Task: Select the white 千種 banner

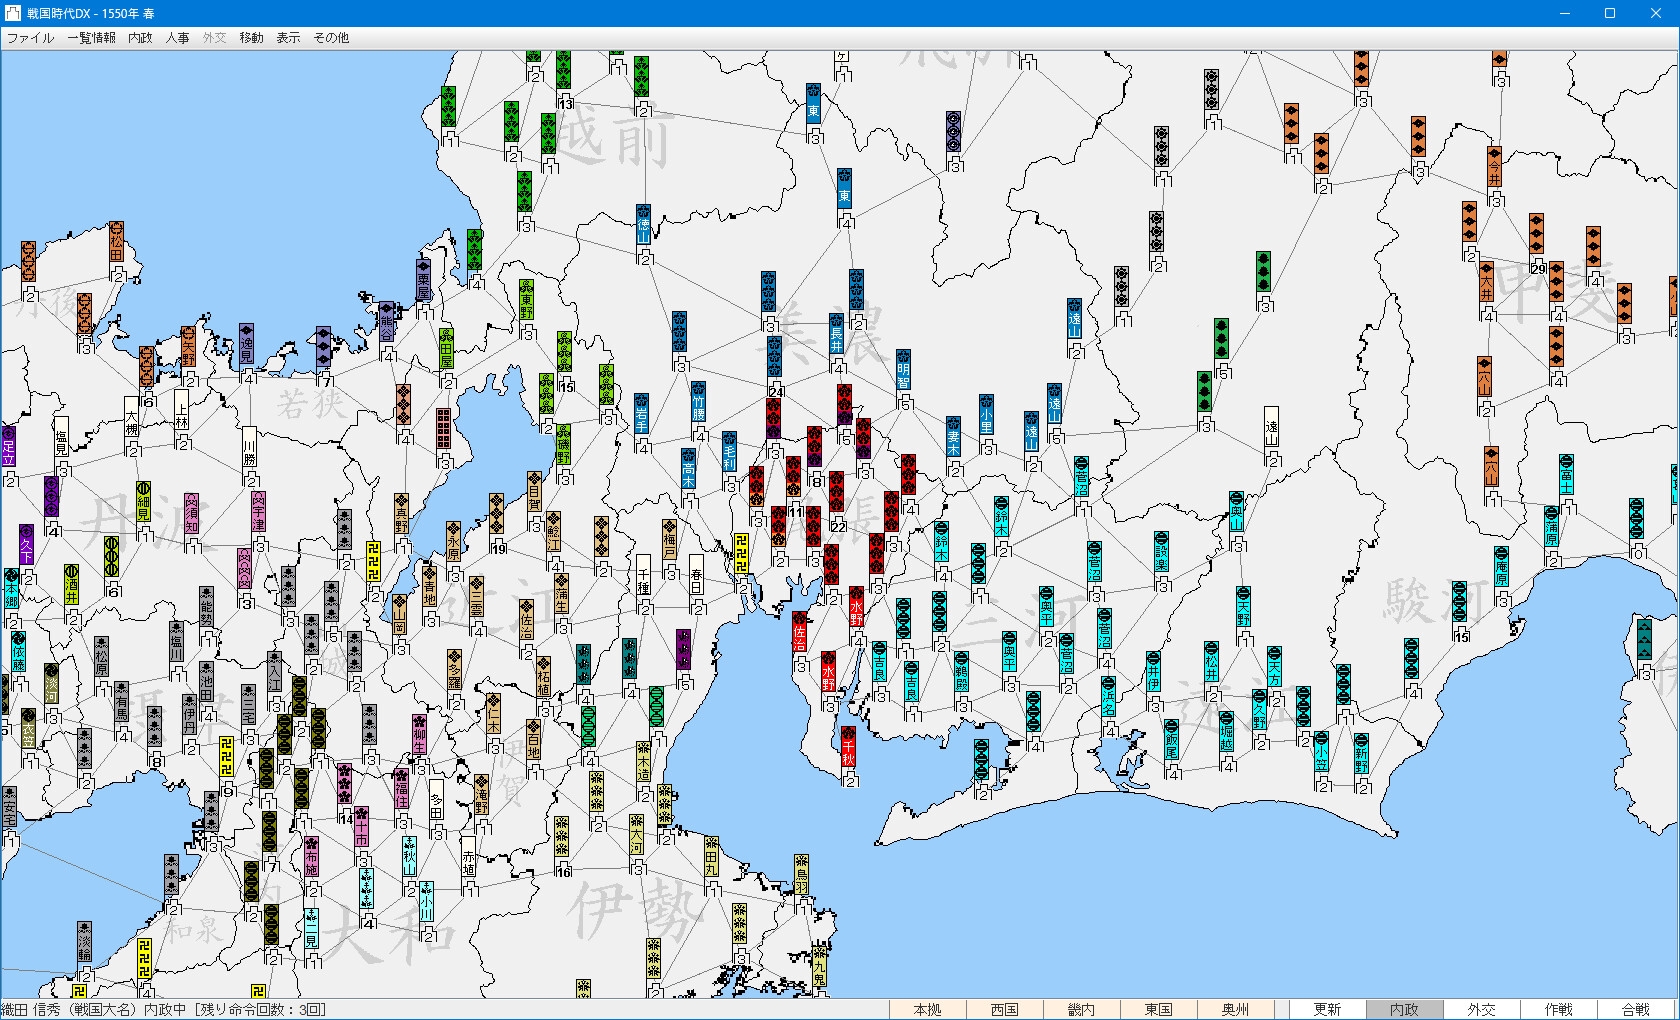Action: 644,576
